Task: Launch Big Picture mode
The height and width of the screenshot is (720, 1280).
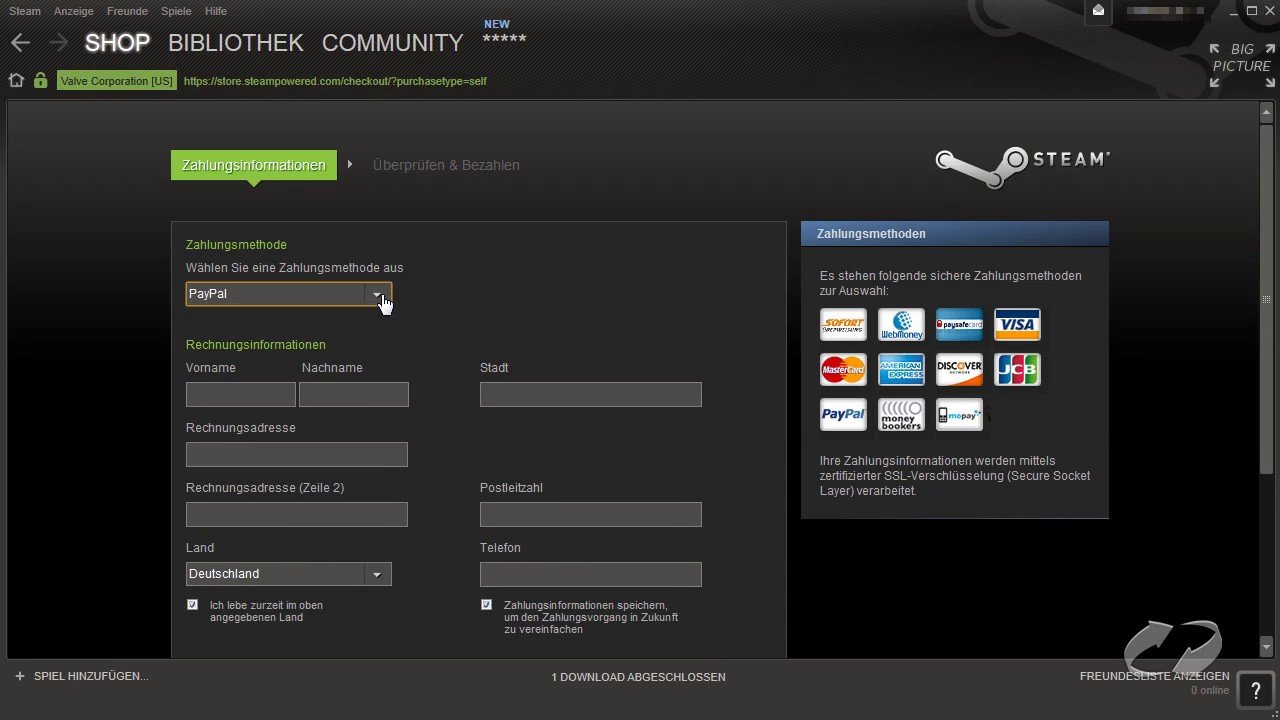Action: [x=1241, y=65]
